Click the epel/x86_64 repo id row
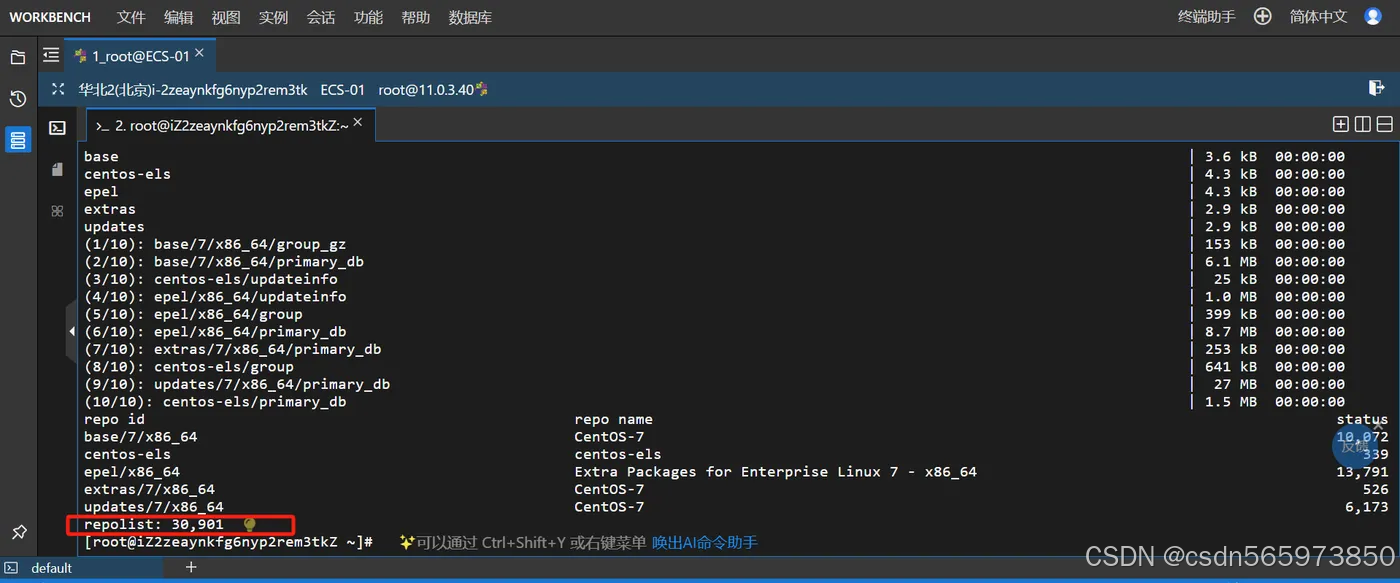Image resolution: width=1400 pixels, height=583 pixels. coord(132,472)
